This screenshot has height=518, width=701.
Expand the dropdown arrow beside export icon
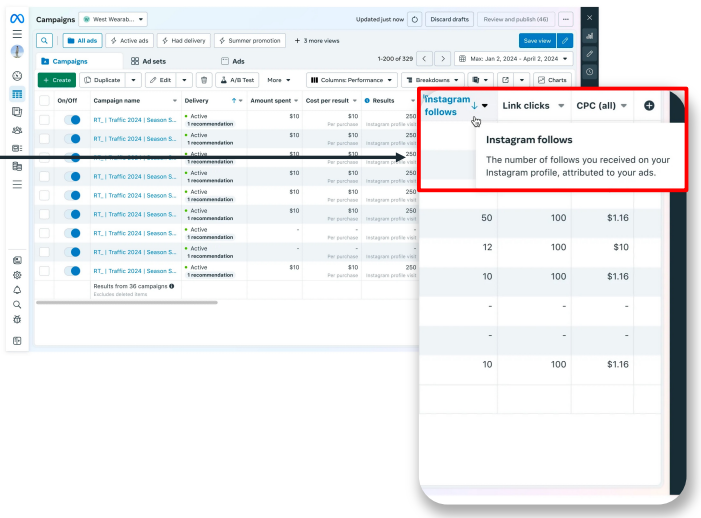click(522, 80)
